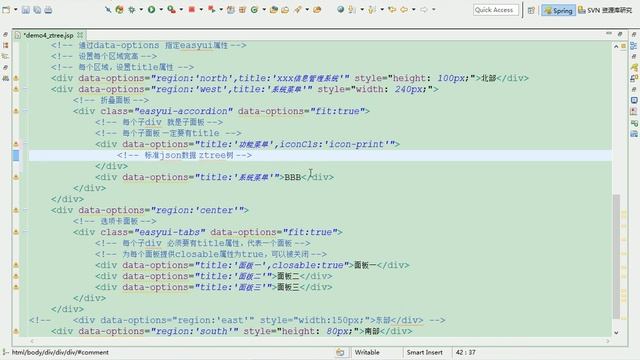The height and width of the screenshot is (360, 640).
Task: Click the Search flashlight icon
Action: click(x=298, y=9)
